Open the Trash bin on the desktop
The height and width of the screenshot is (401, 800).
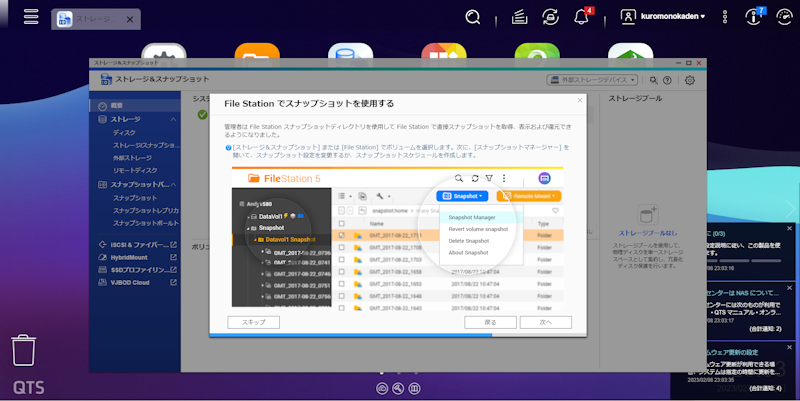point(23,350)
